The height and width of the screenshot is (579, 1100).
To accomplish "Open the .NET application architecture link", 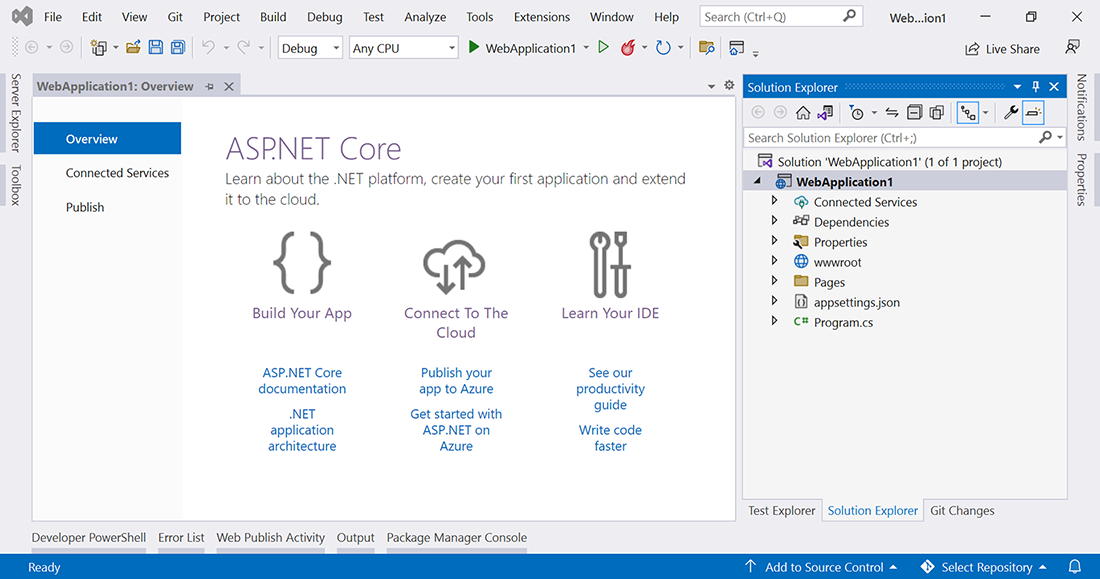I will point(302,430).
